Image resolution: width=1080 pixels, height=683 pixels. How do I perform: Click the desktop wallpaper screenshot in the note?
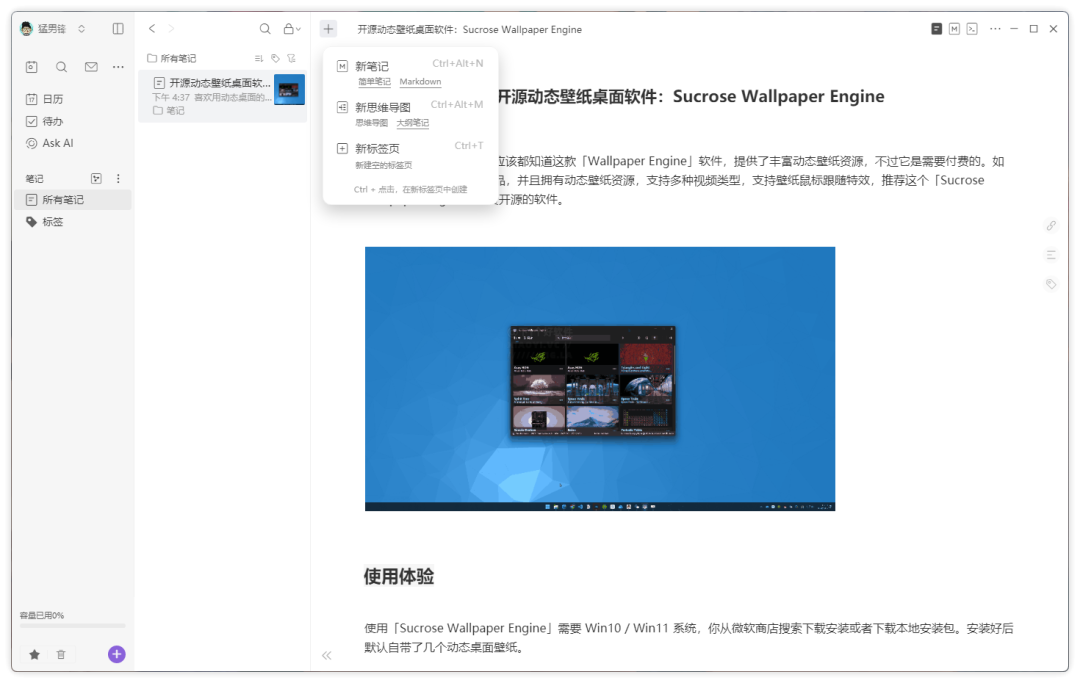600,379
